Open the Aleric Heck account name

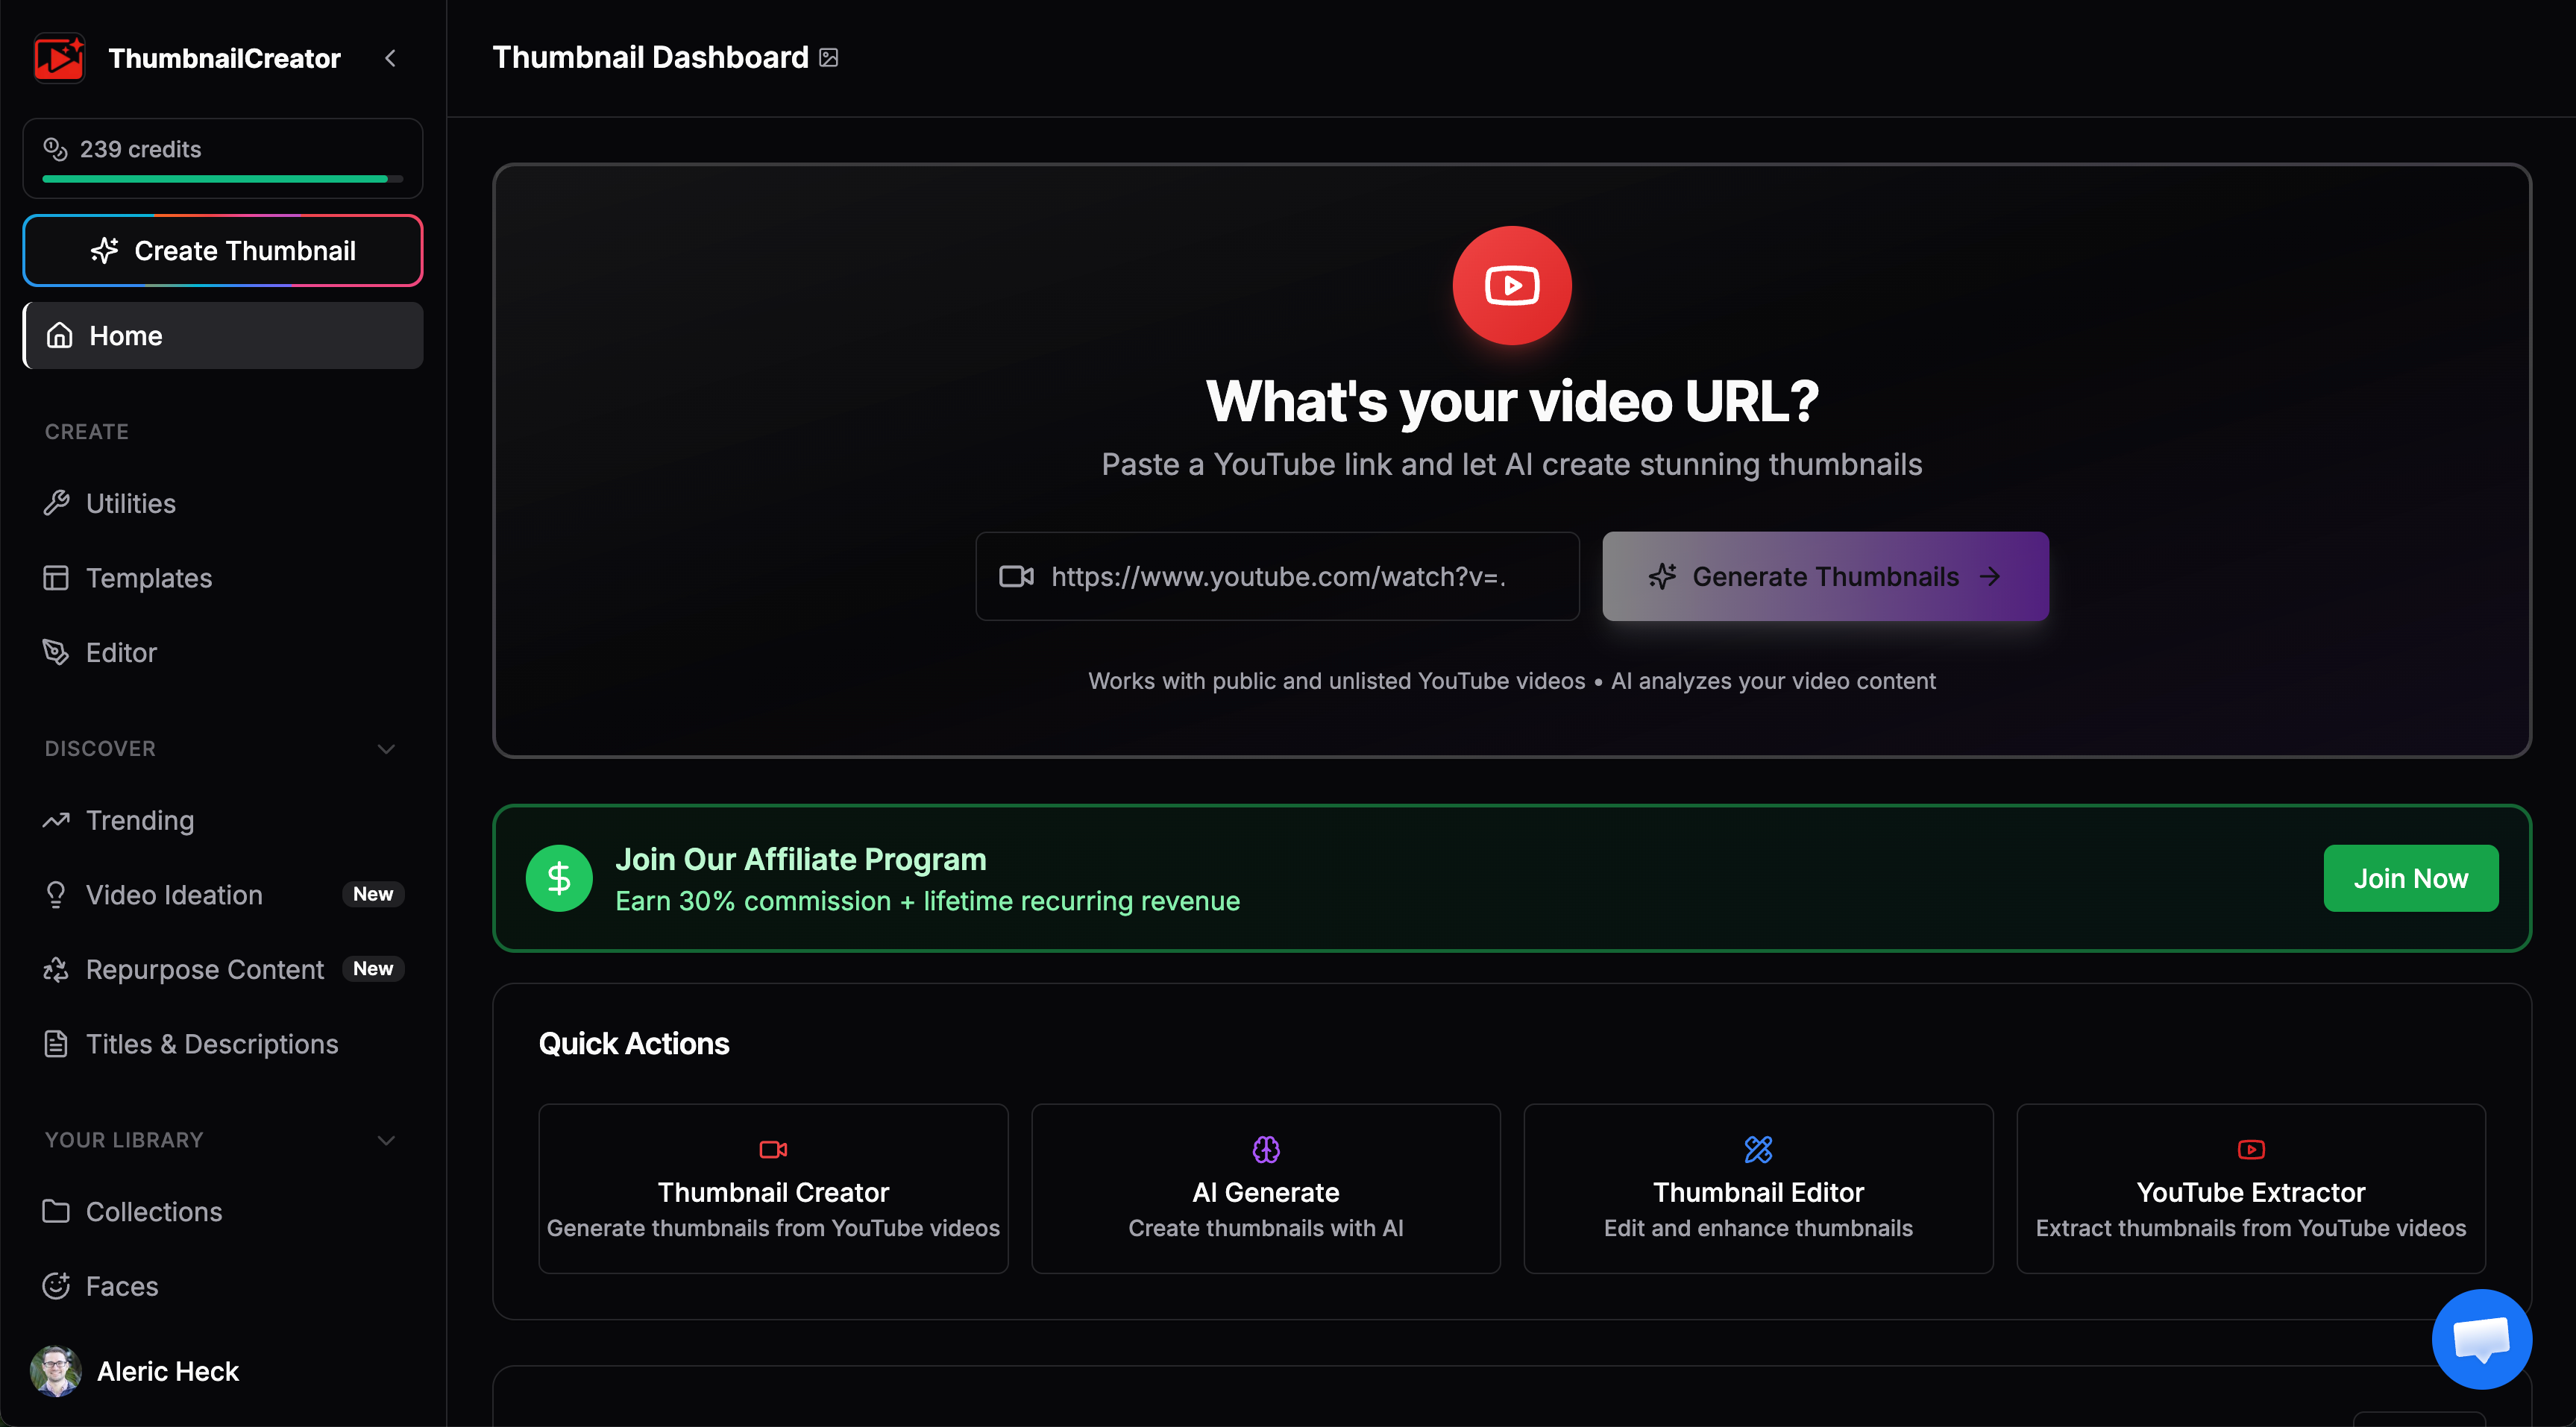point(168,1371)
